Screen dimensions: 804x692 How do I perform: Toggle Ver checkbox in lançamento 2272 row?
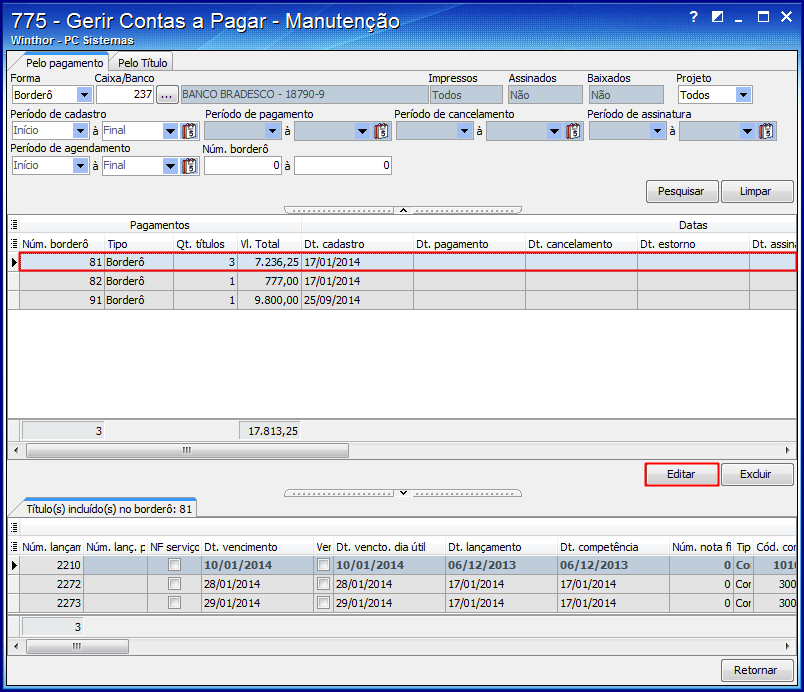(x=323, y=584)
